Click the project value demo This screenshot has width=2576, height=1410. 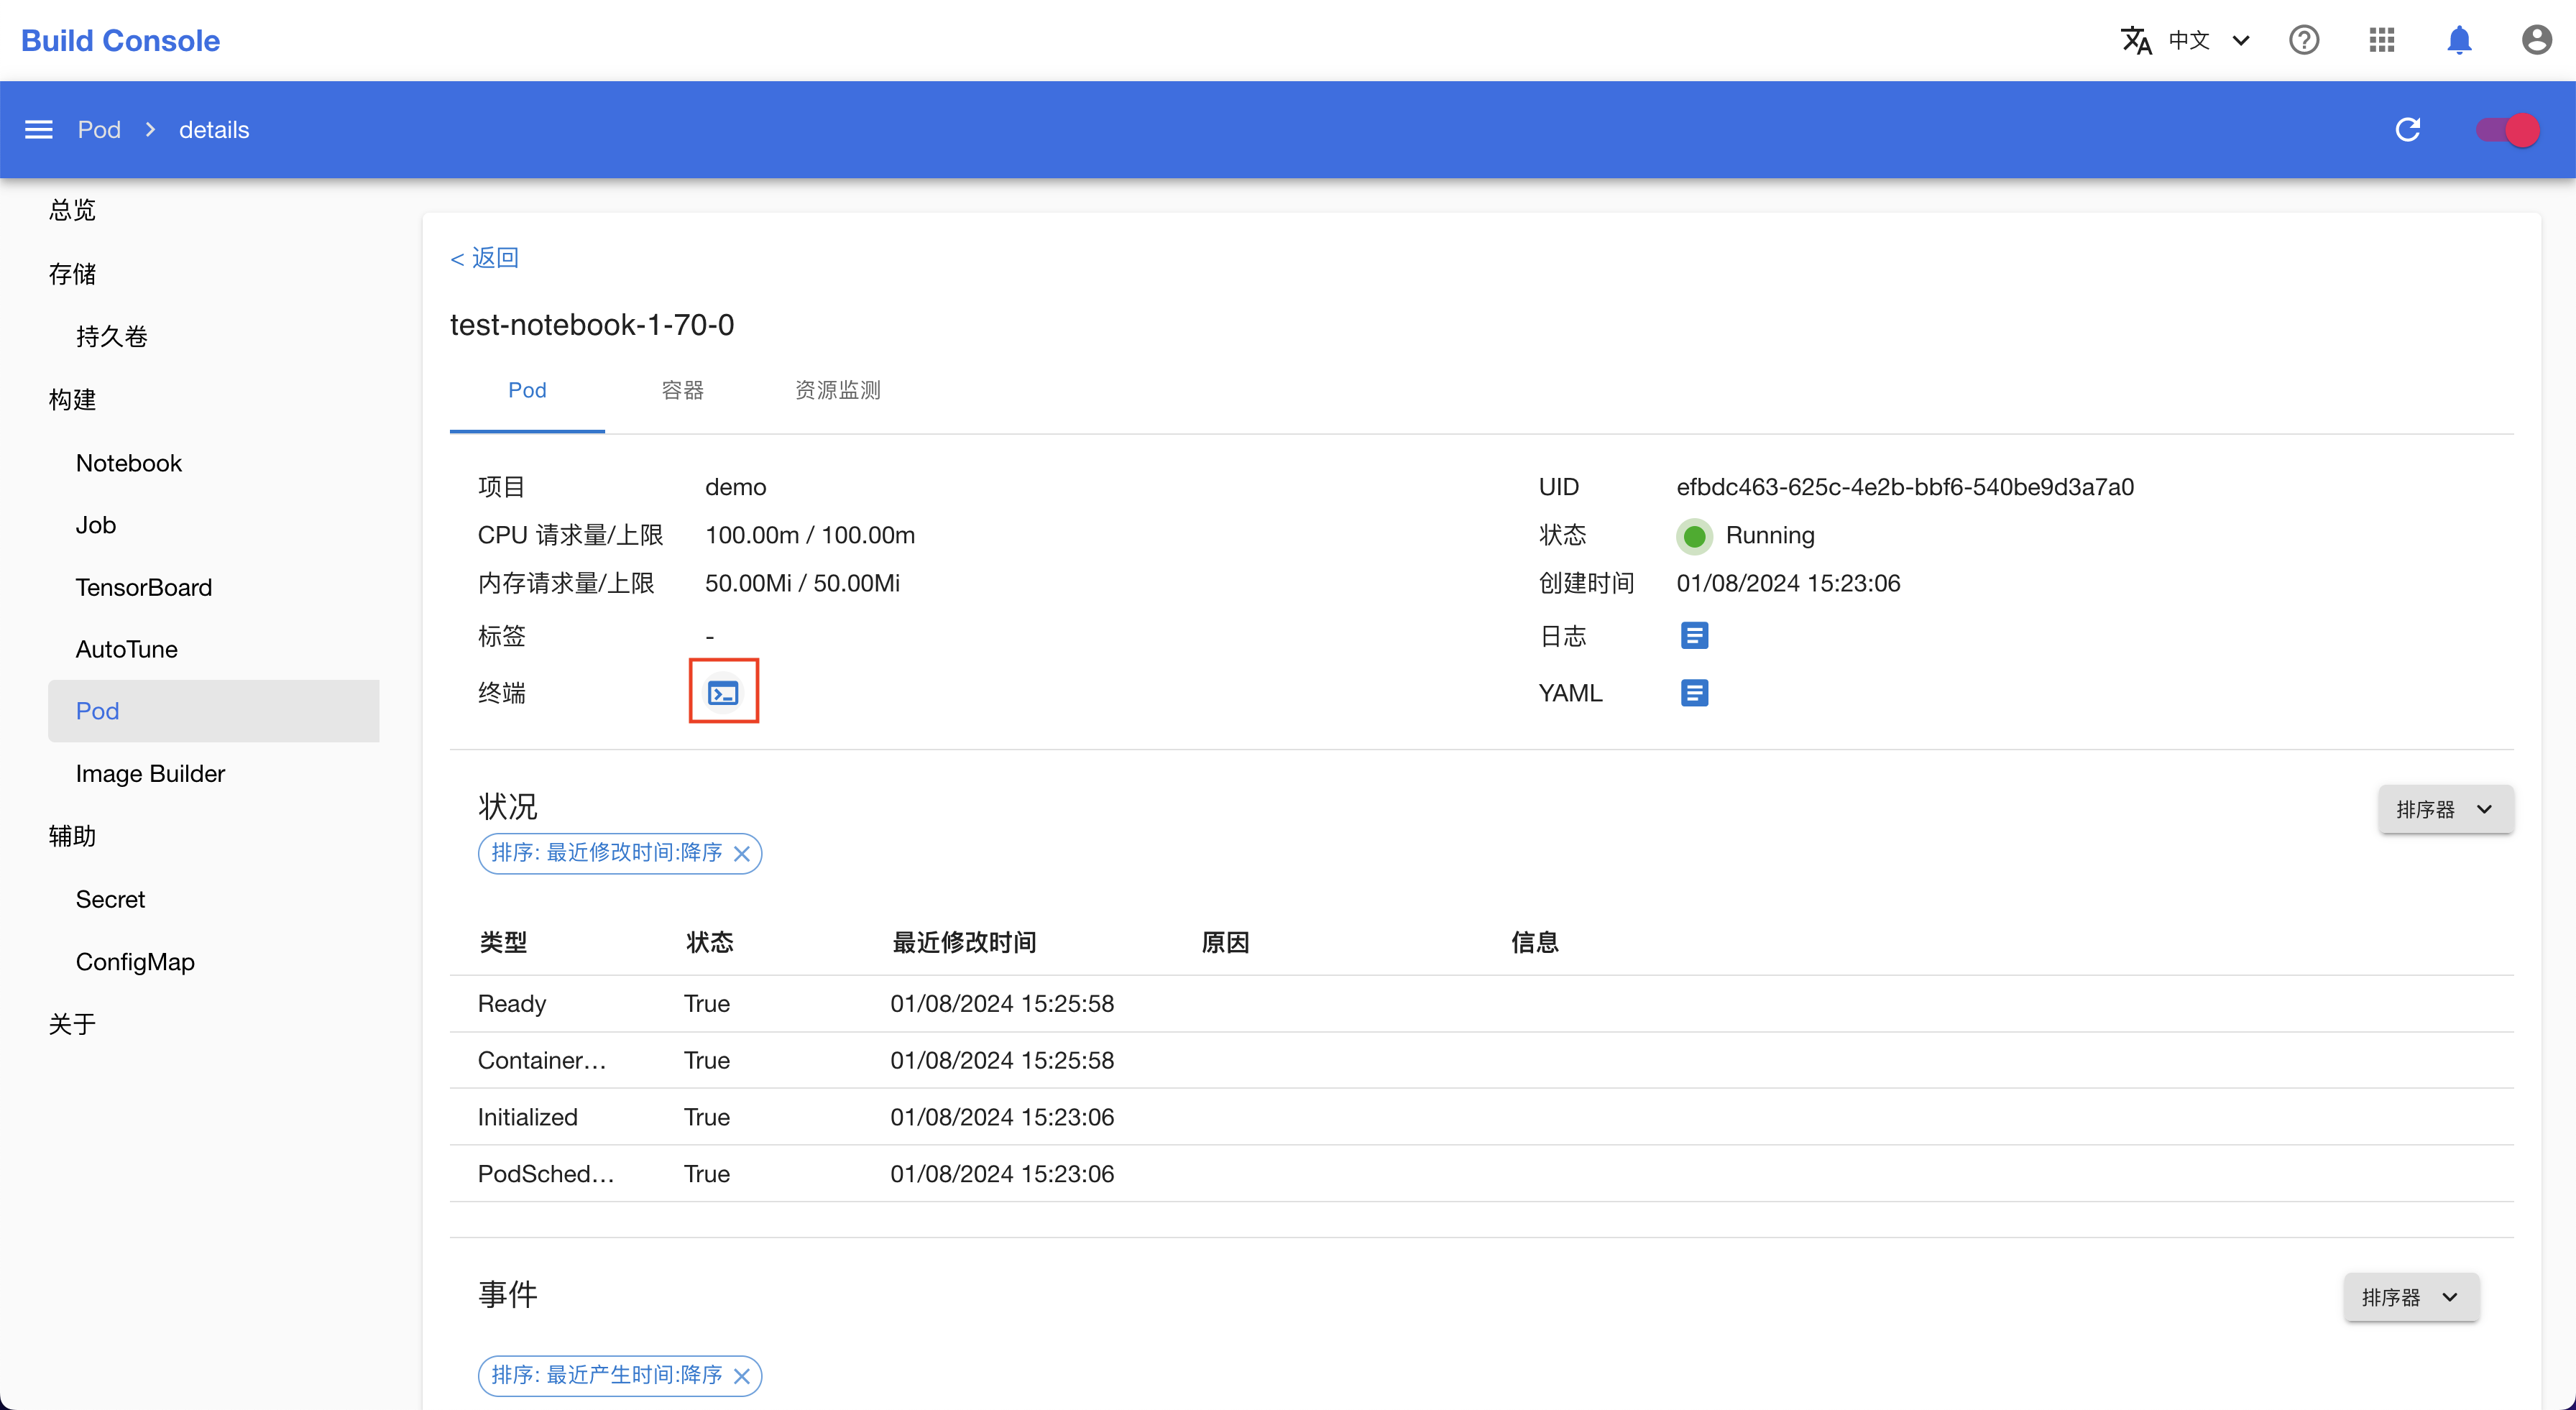pyautogui.click(x=736, y=487)
